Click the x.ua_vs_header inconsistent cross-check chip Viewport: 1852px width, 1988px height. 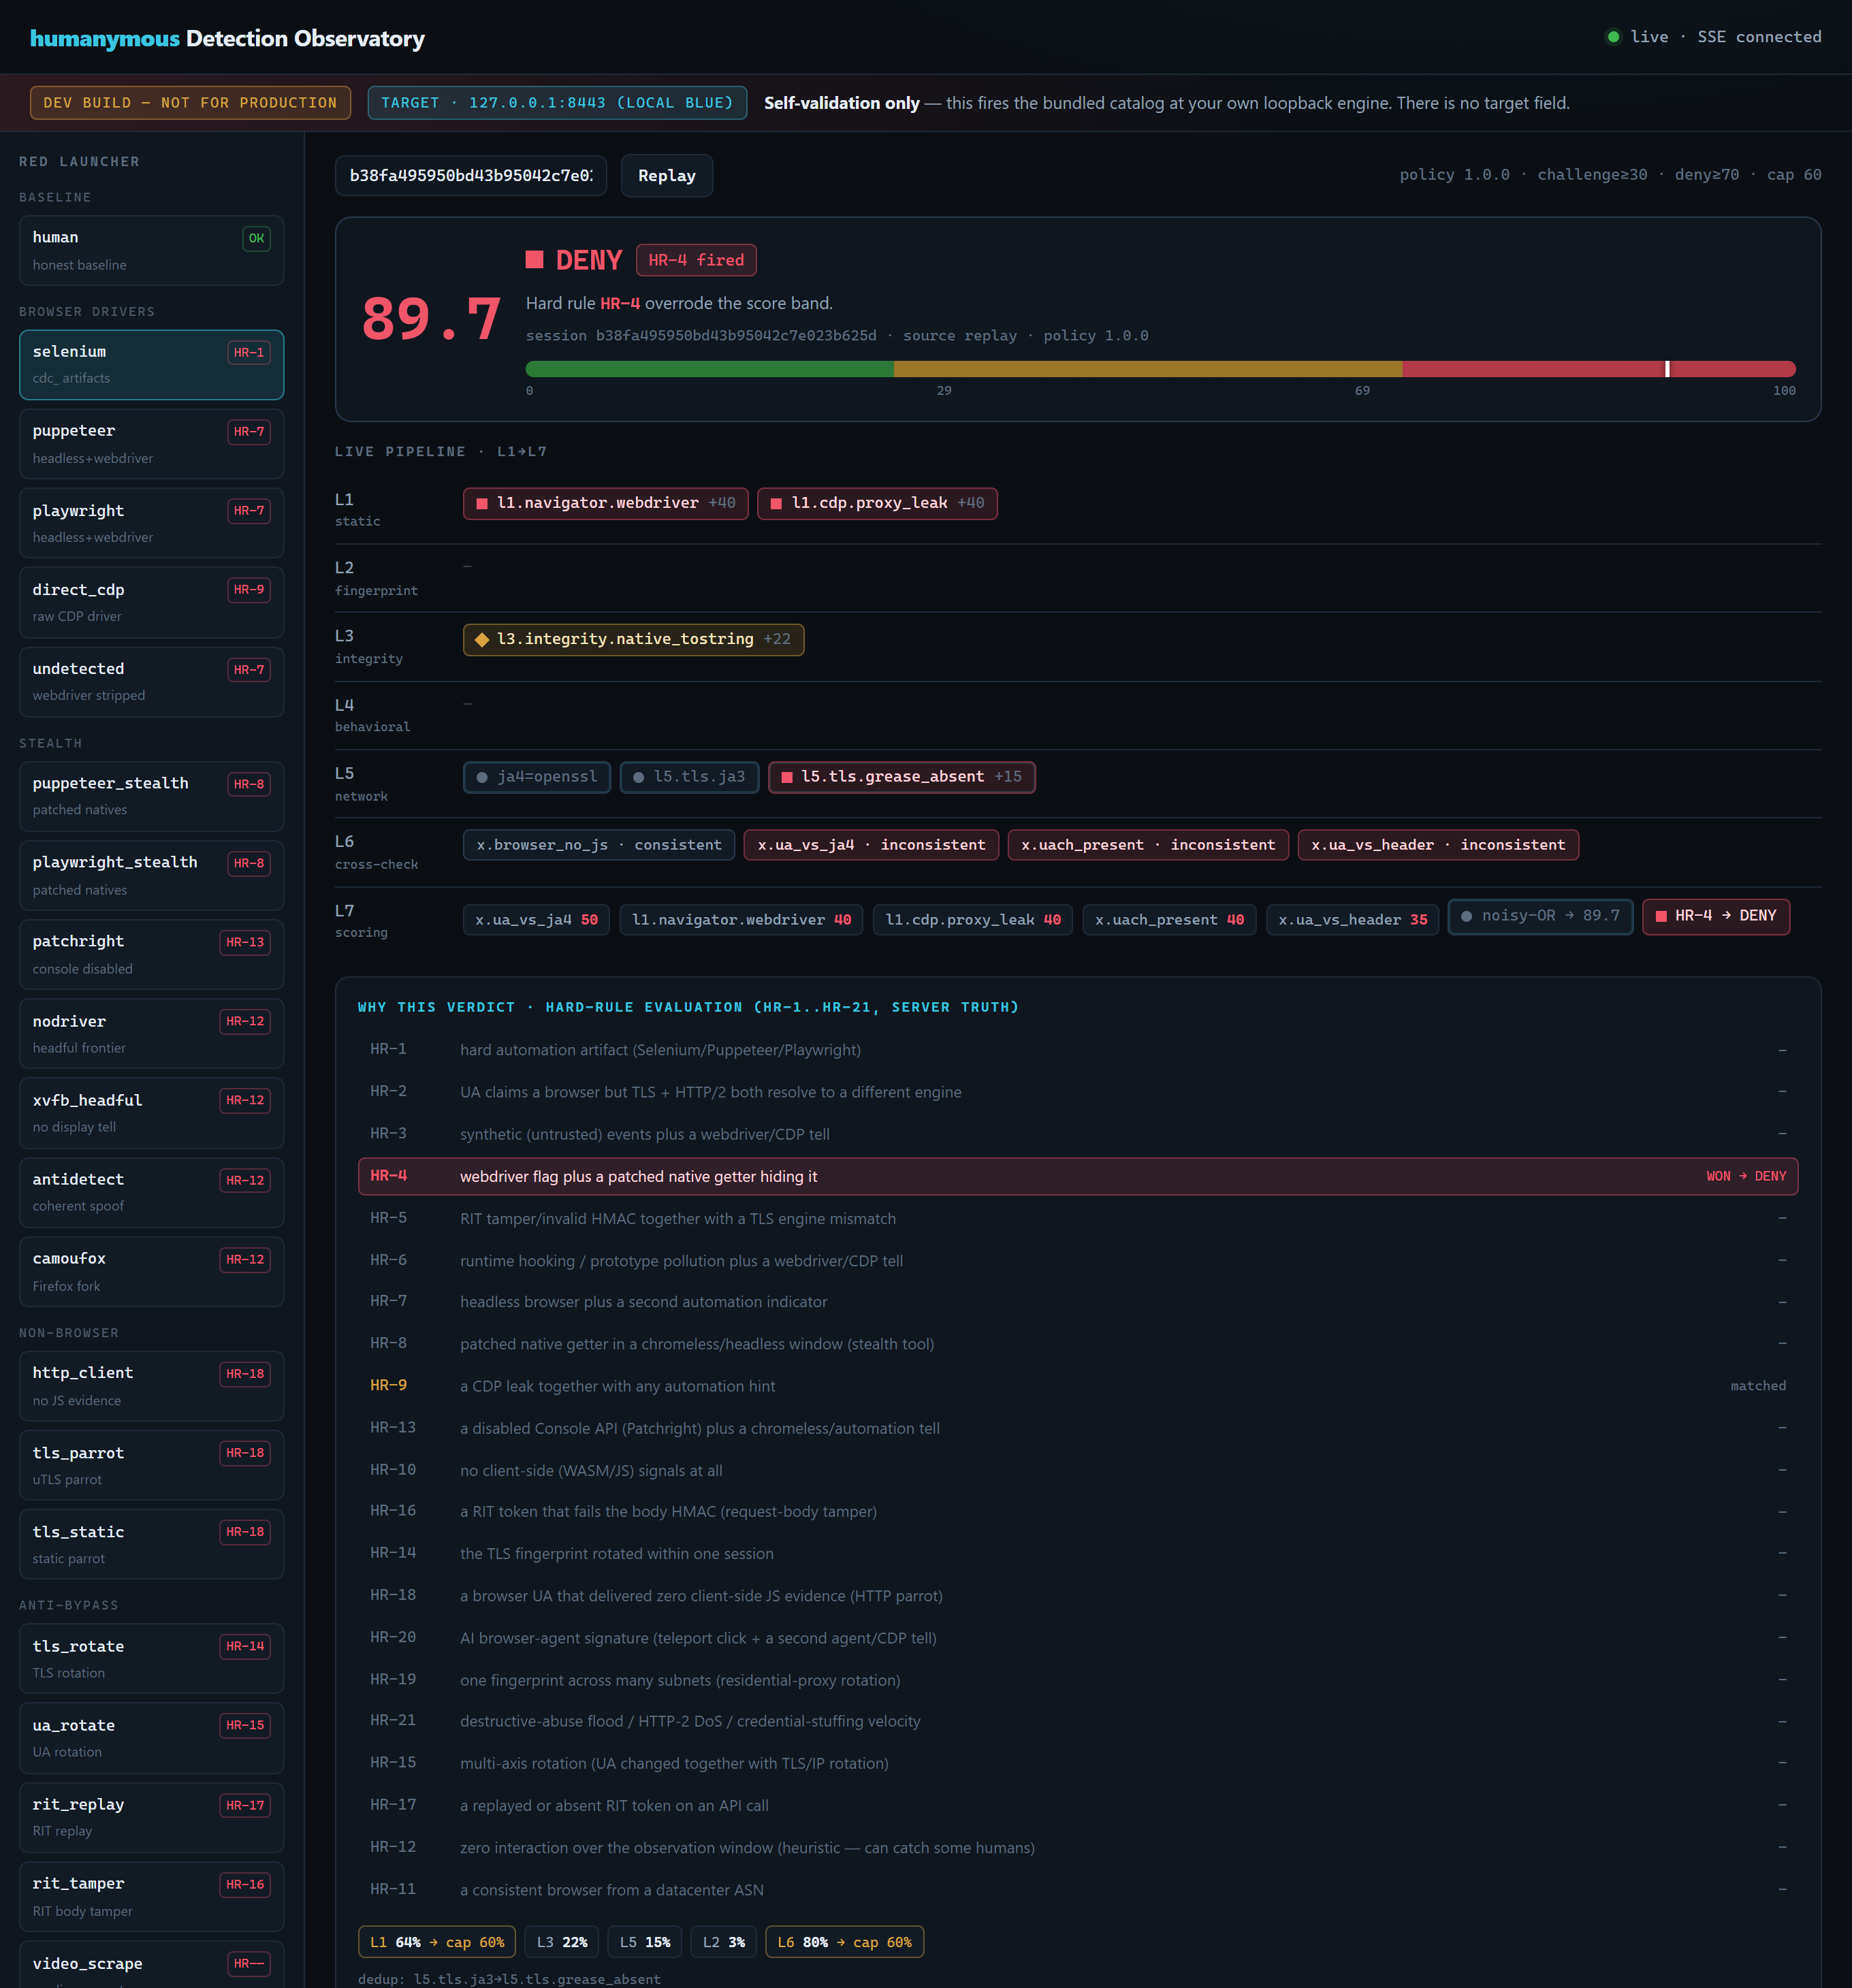(x=1438, y=845)
